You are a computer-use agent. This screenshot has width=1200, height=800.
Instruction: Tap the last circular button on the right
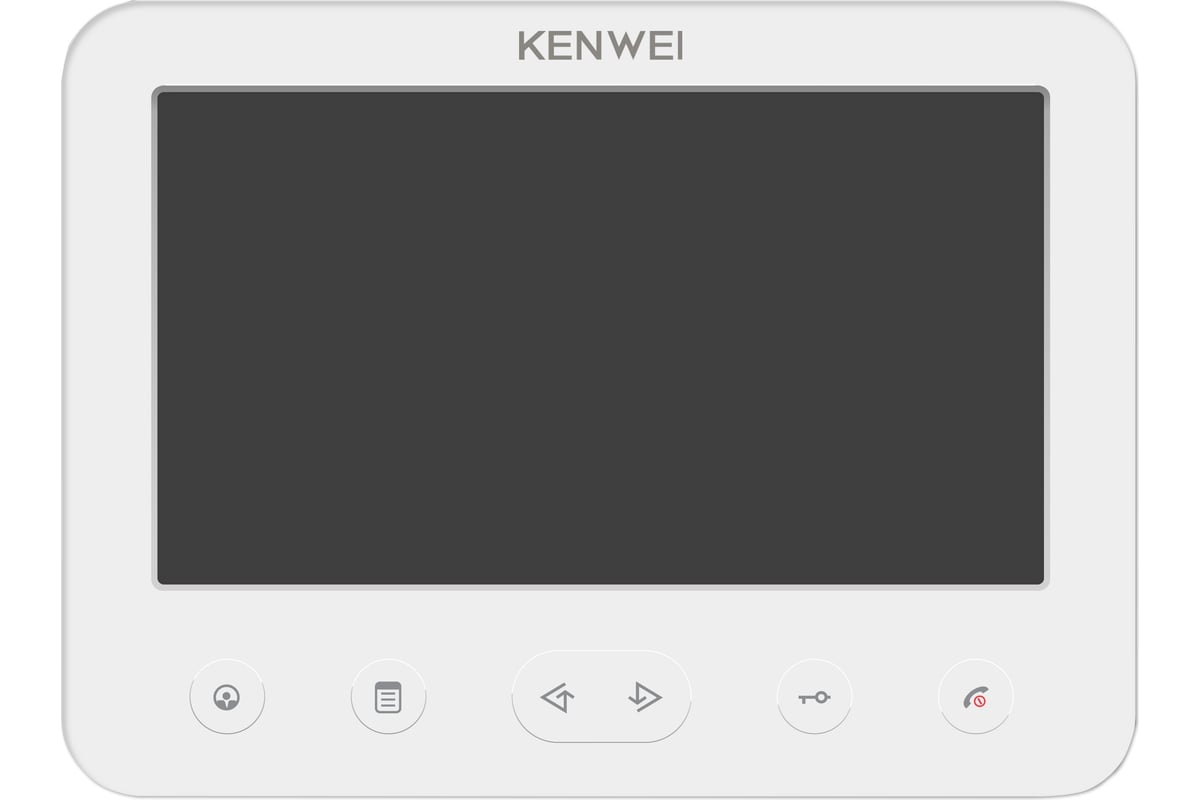pos(975,696)
